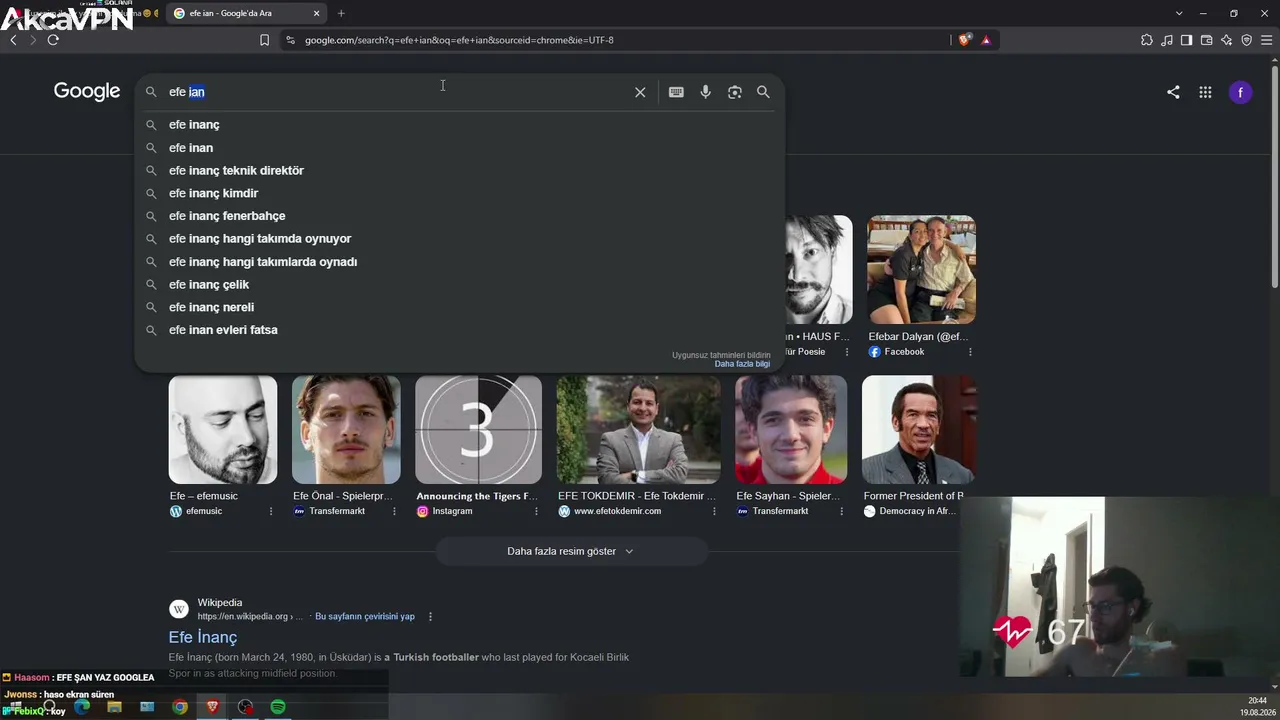Open the Brave Wallet icon

pos(1206,40)
